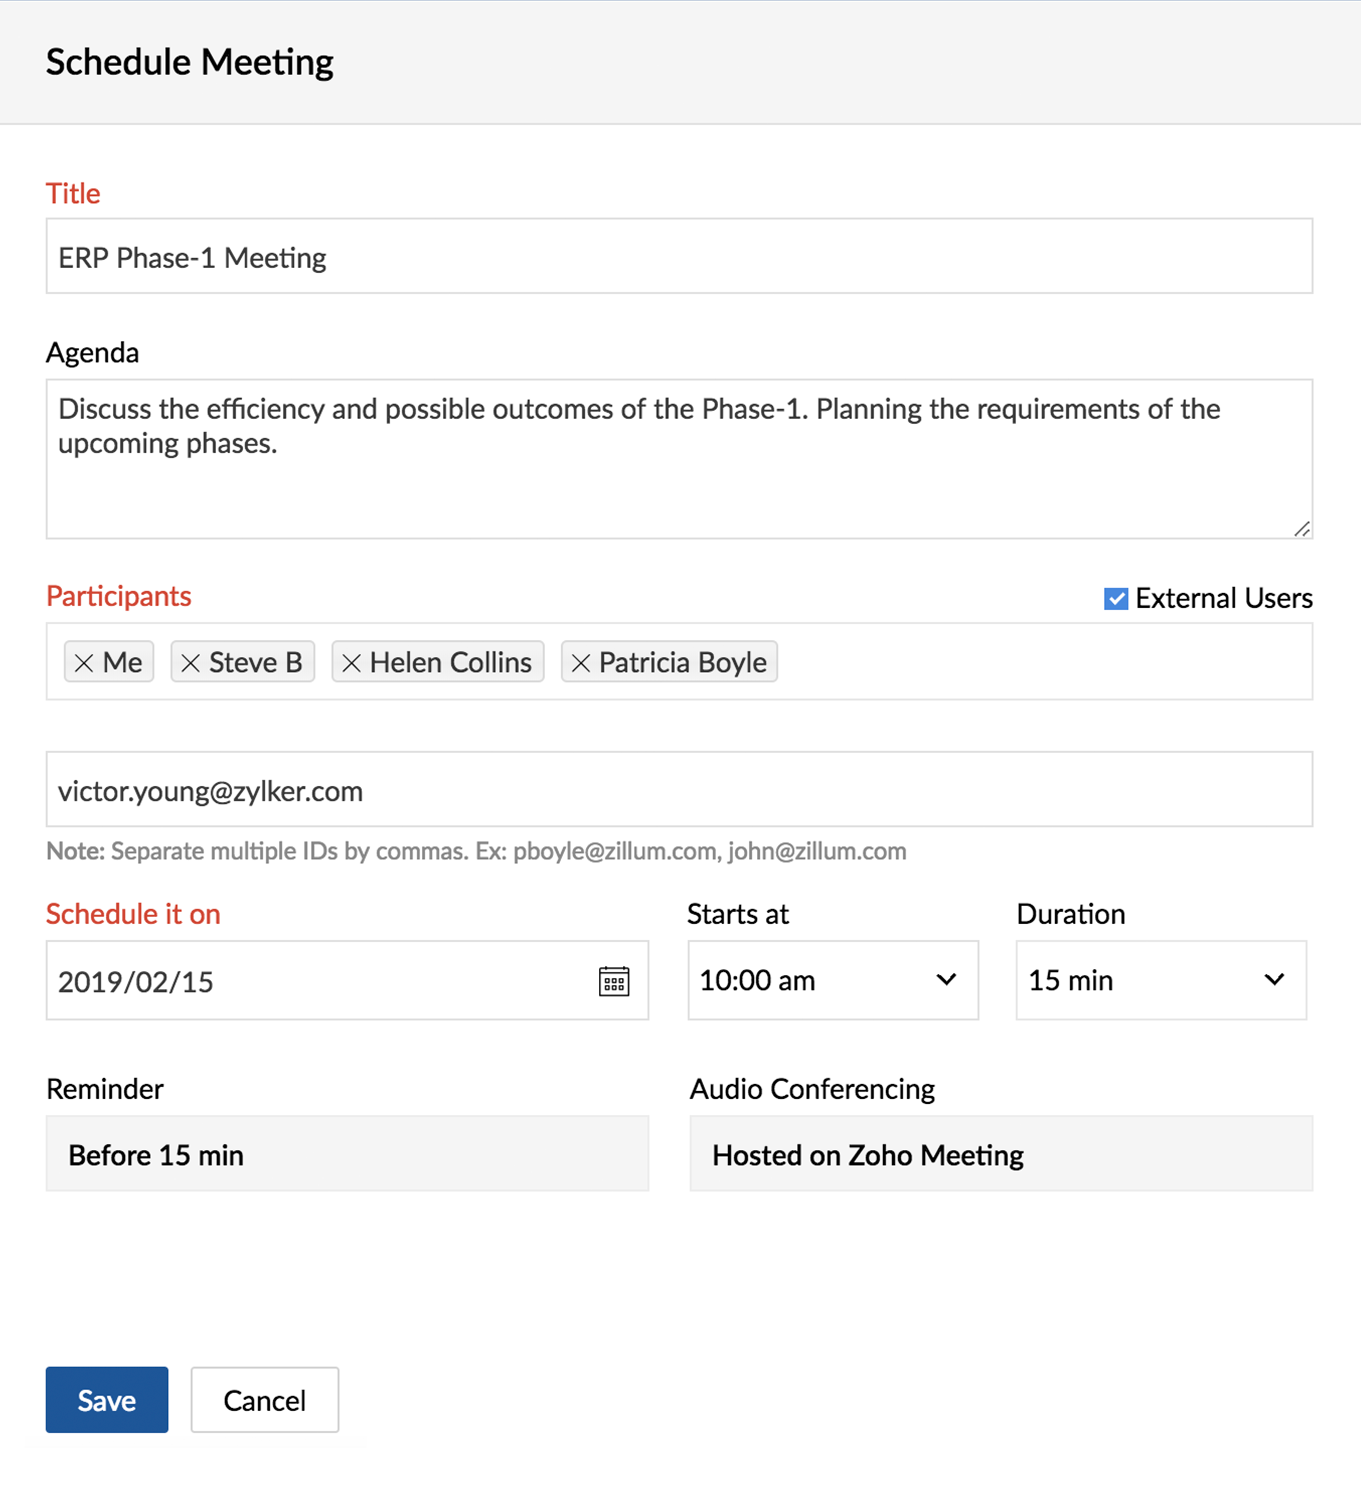
Task: Open the calendar date picker icon
Action: (614, 981)
